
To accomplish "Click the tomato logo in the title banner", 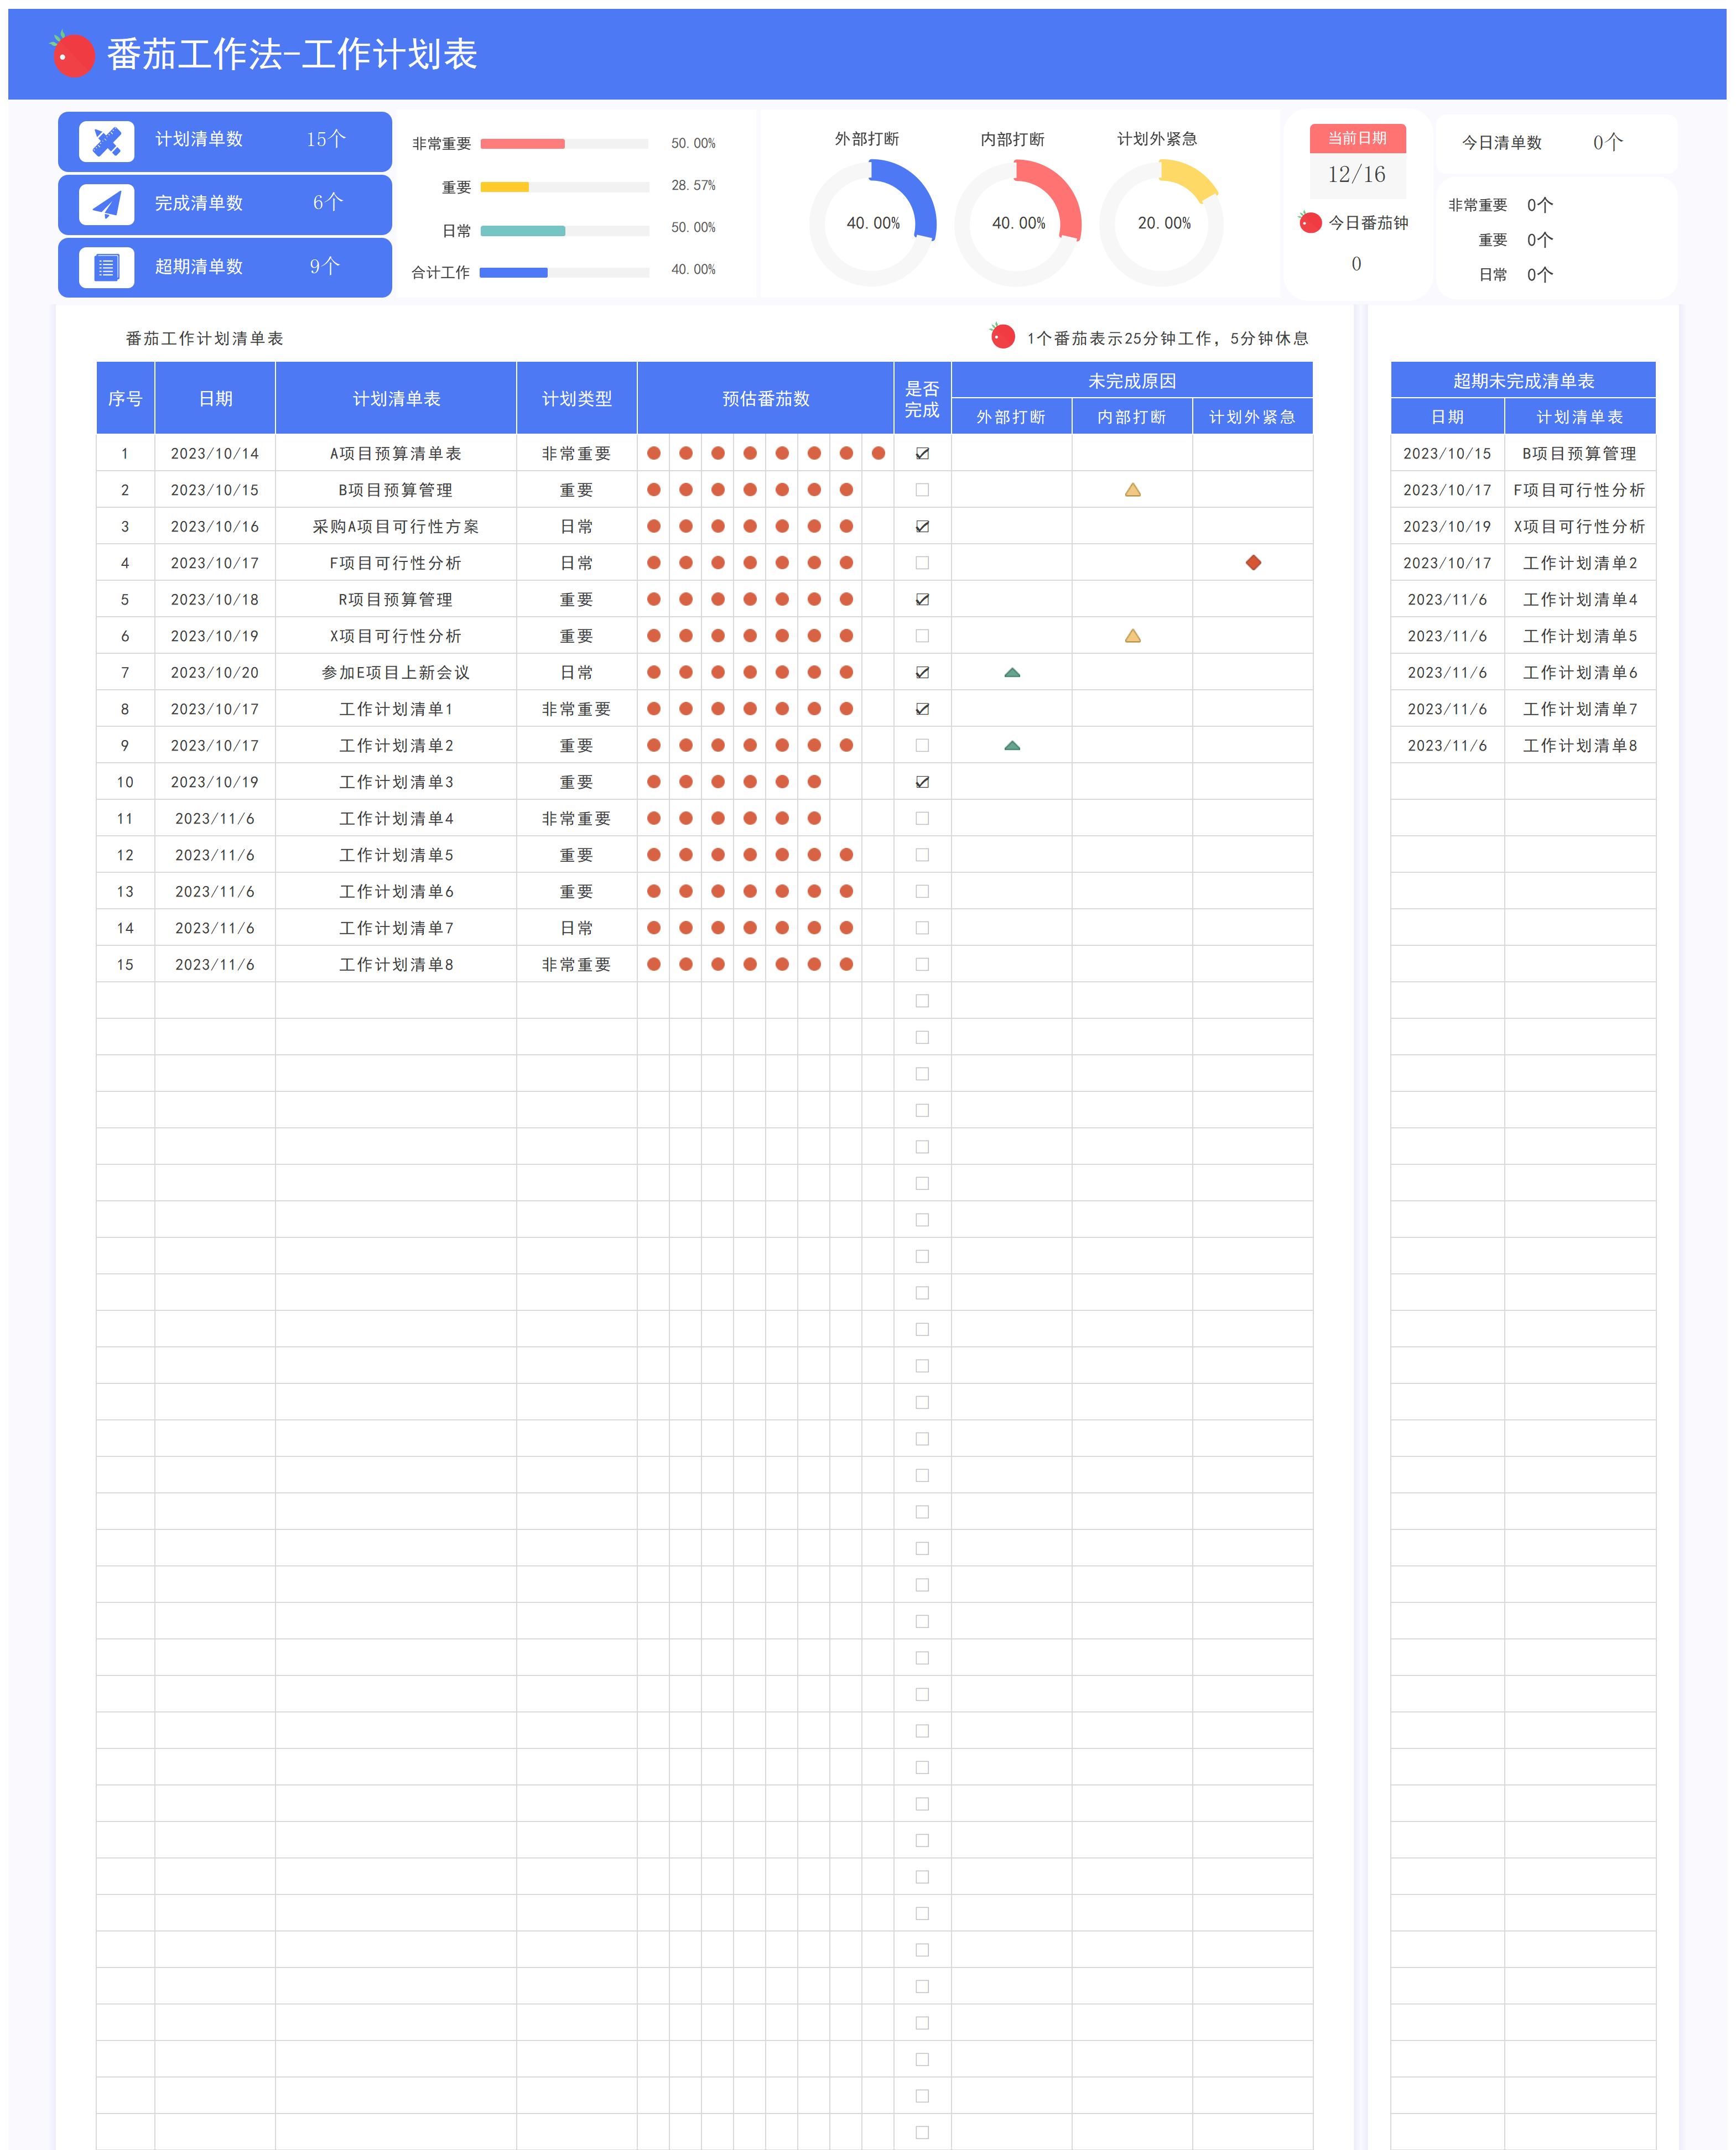I will tap(73, 54).
